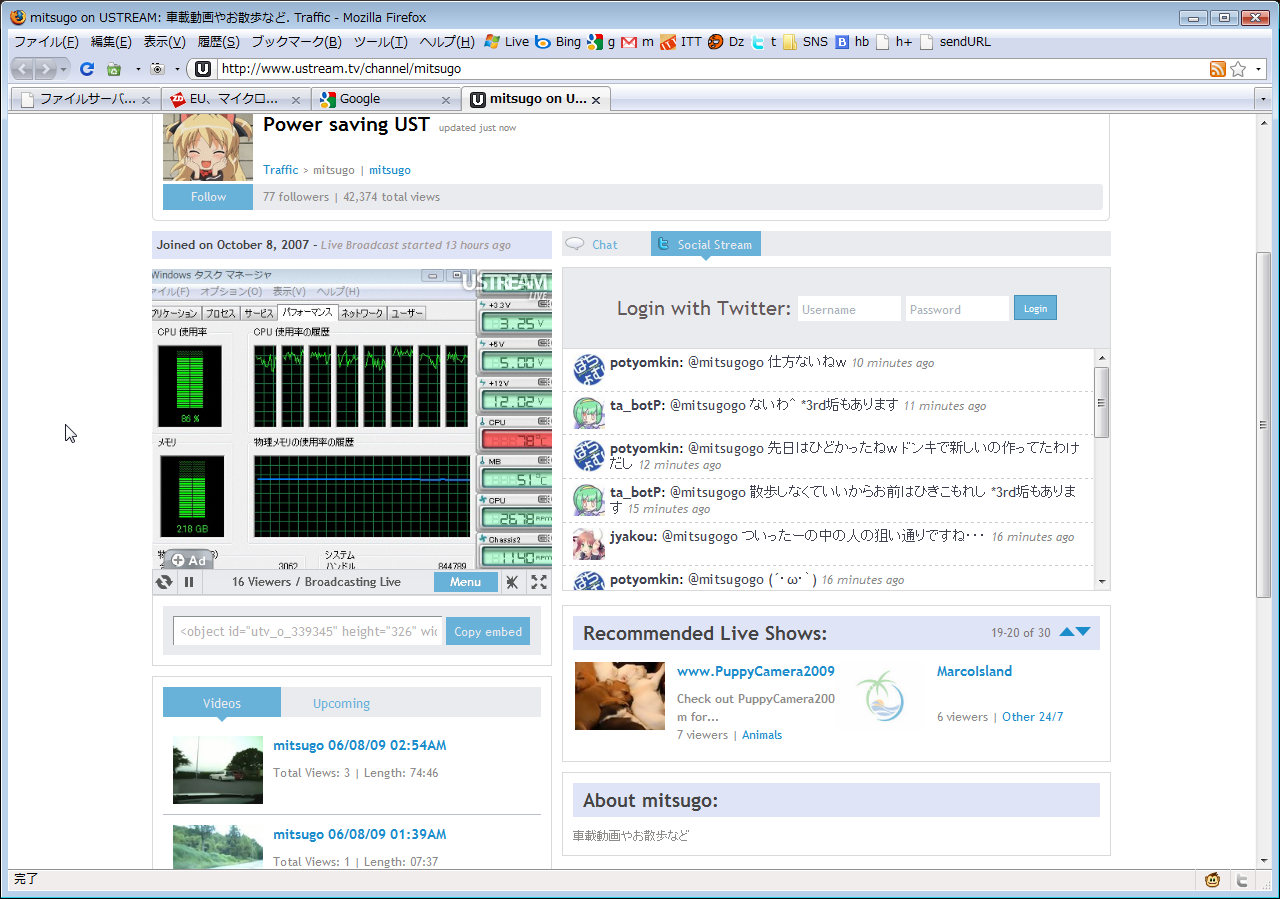1280x899 pixels.
Task: Switch to the Chat tab
Action: 605,244
